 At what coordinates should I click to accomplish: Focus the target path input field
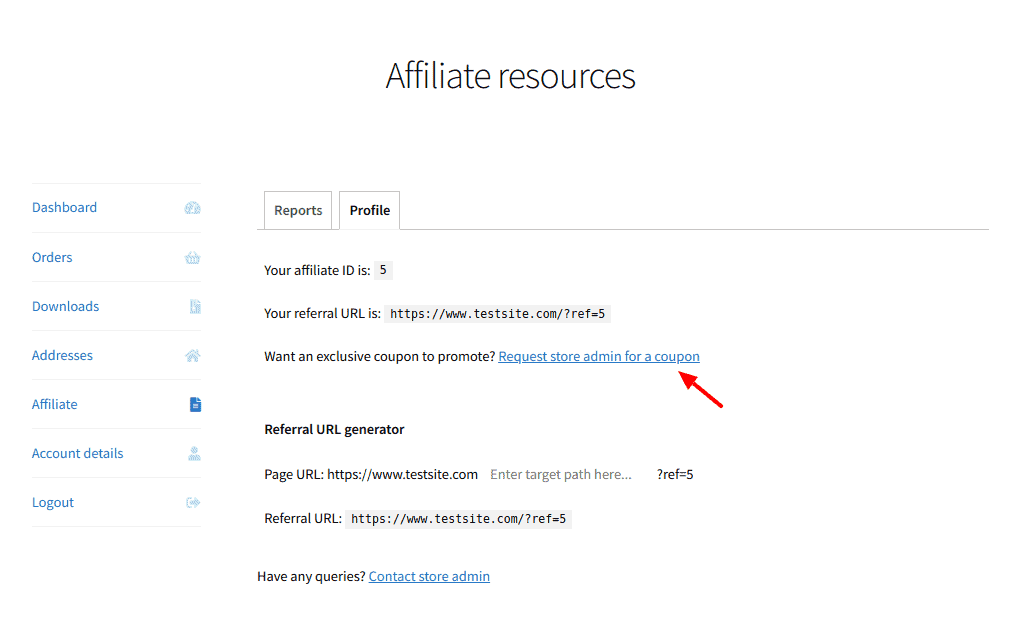coord(567,474)
